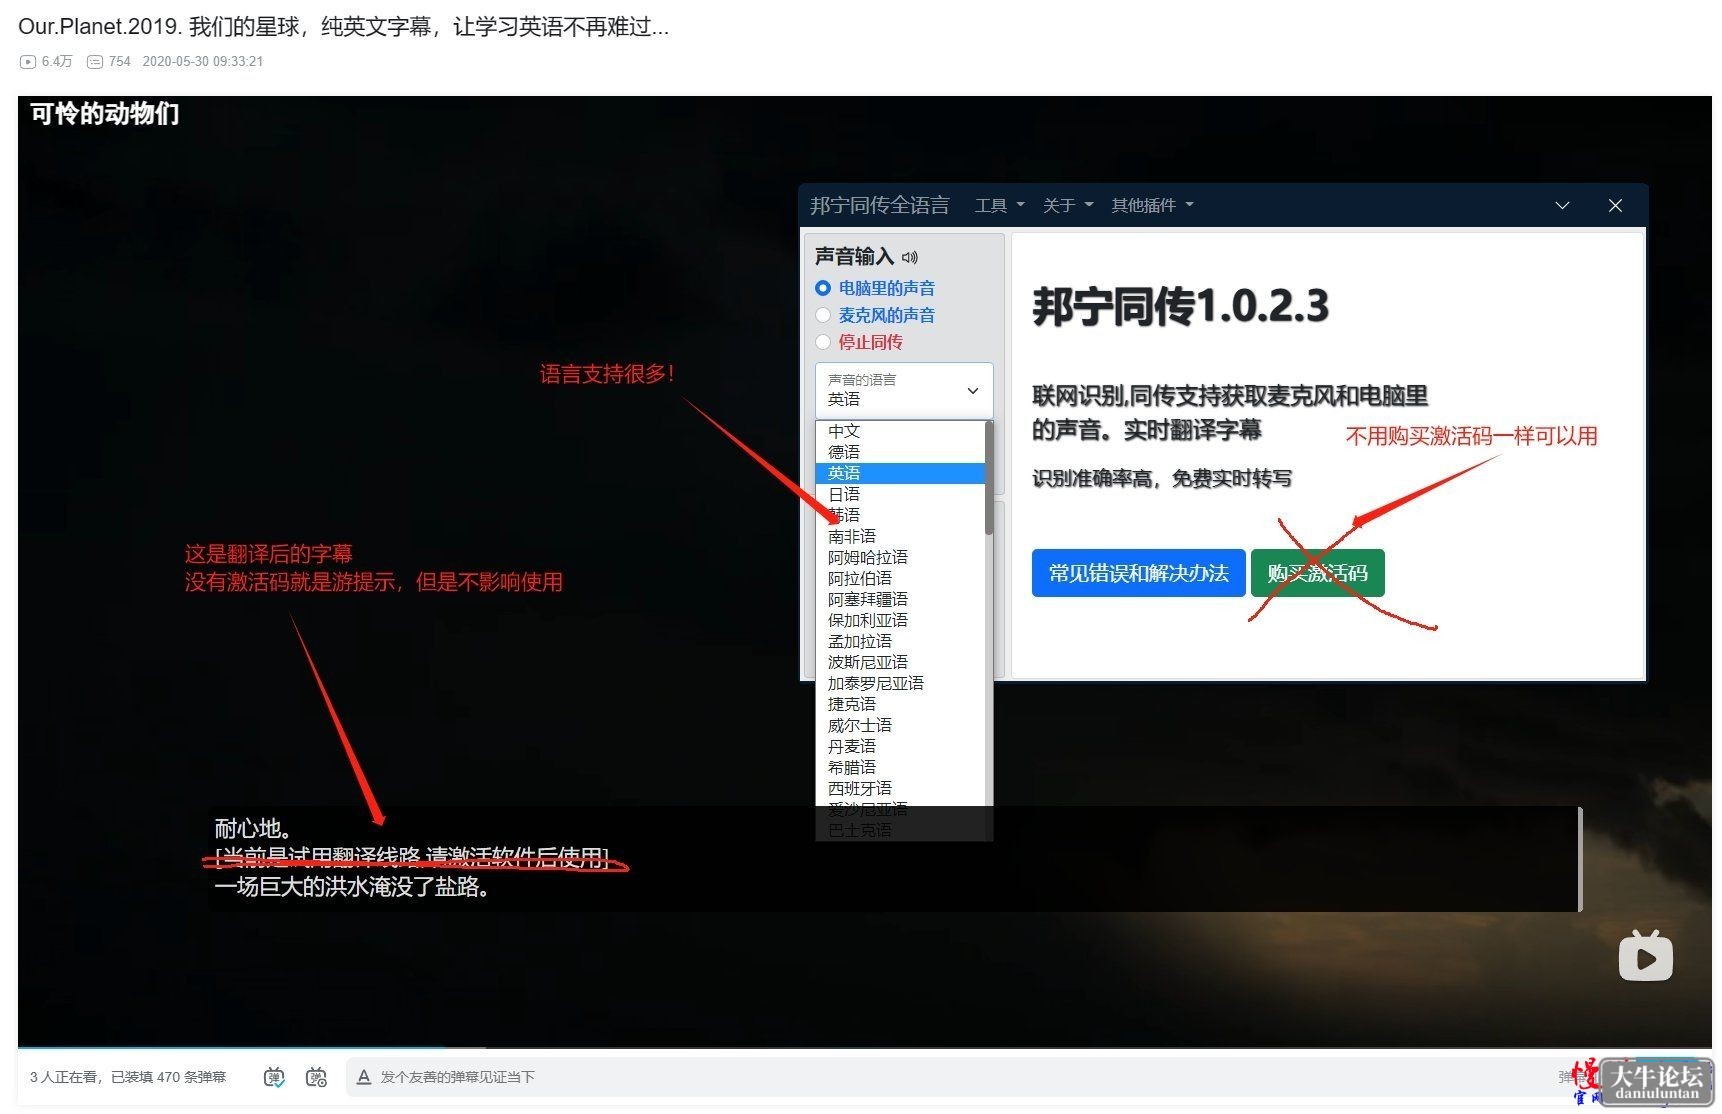Open the 关于 menu
Screen dimensions: 1722x1114
coord(1067,205)
